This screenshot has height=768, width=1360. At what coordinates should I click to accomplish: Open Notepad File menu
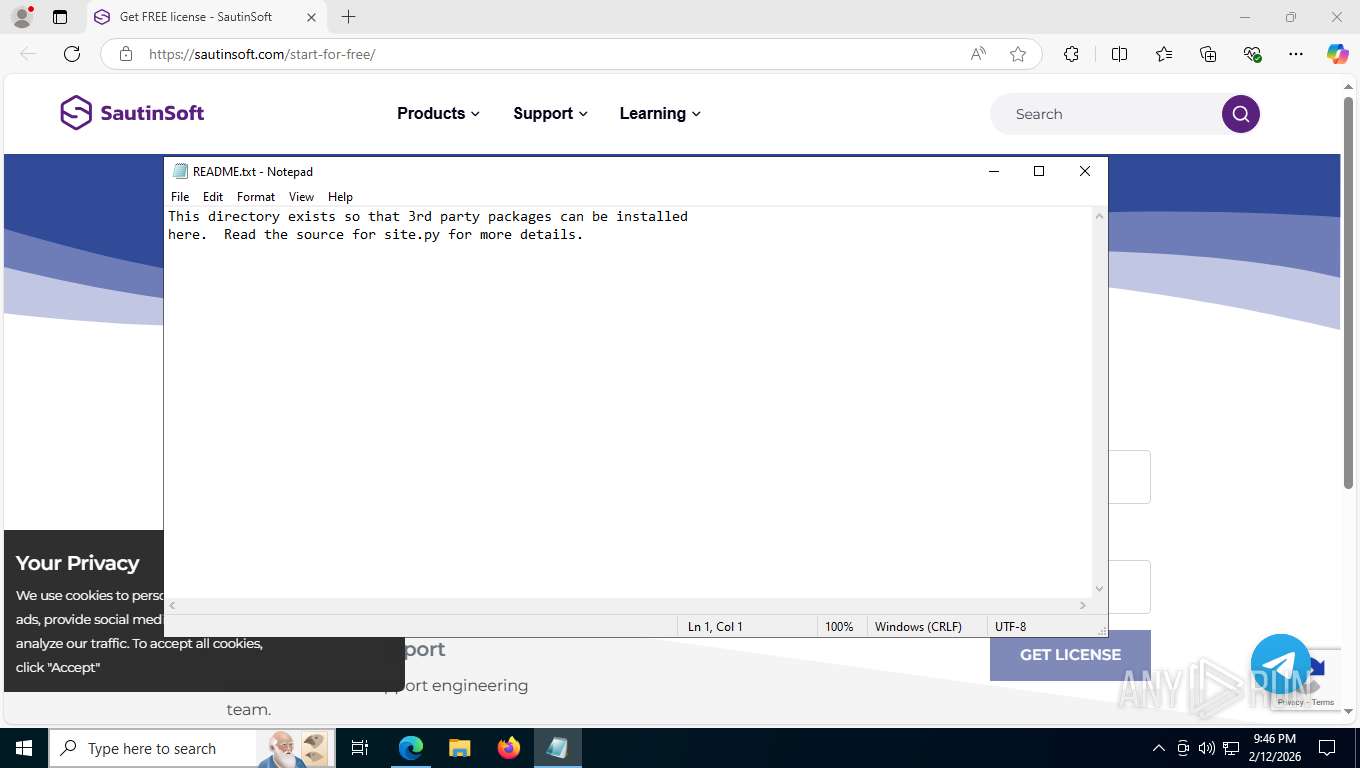(x=180, y=197)
